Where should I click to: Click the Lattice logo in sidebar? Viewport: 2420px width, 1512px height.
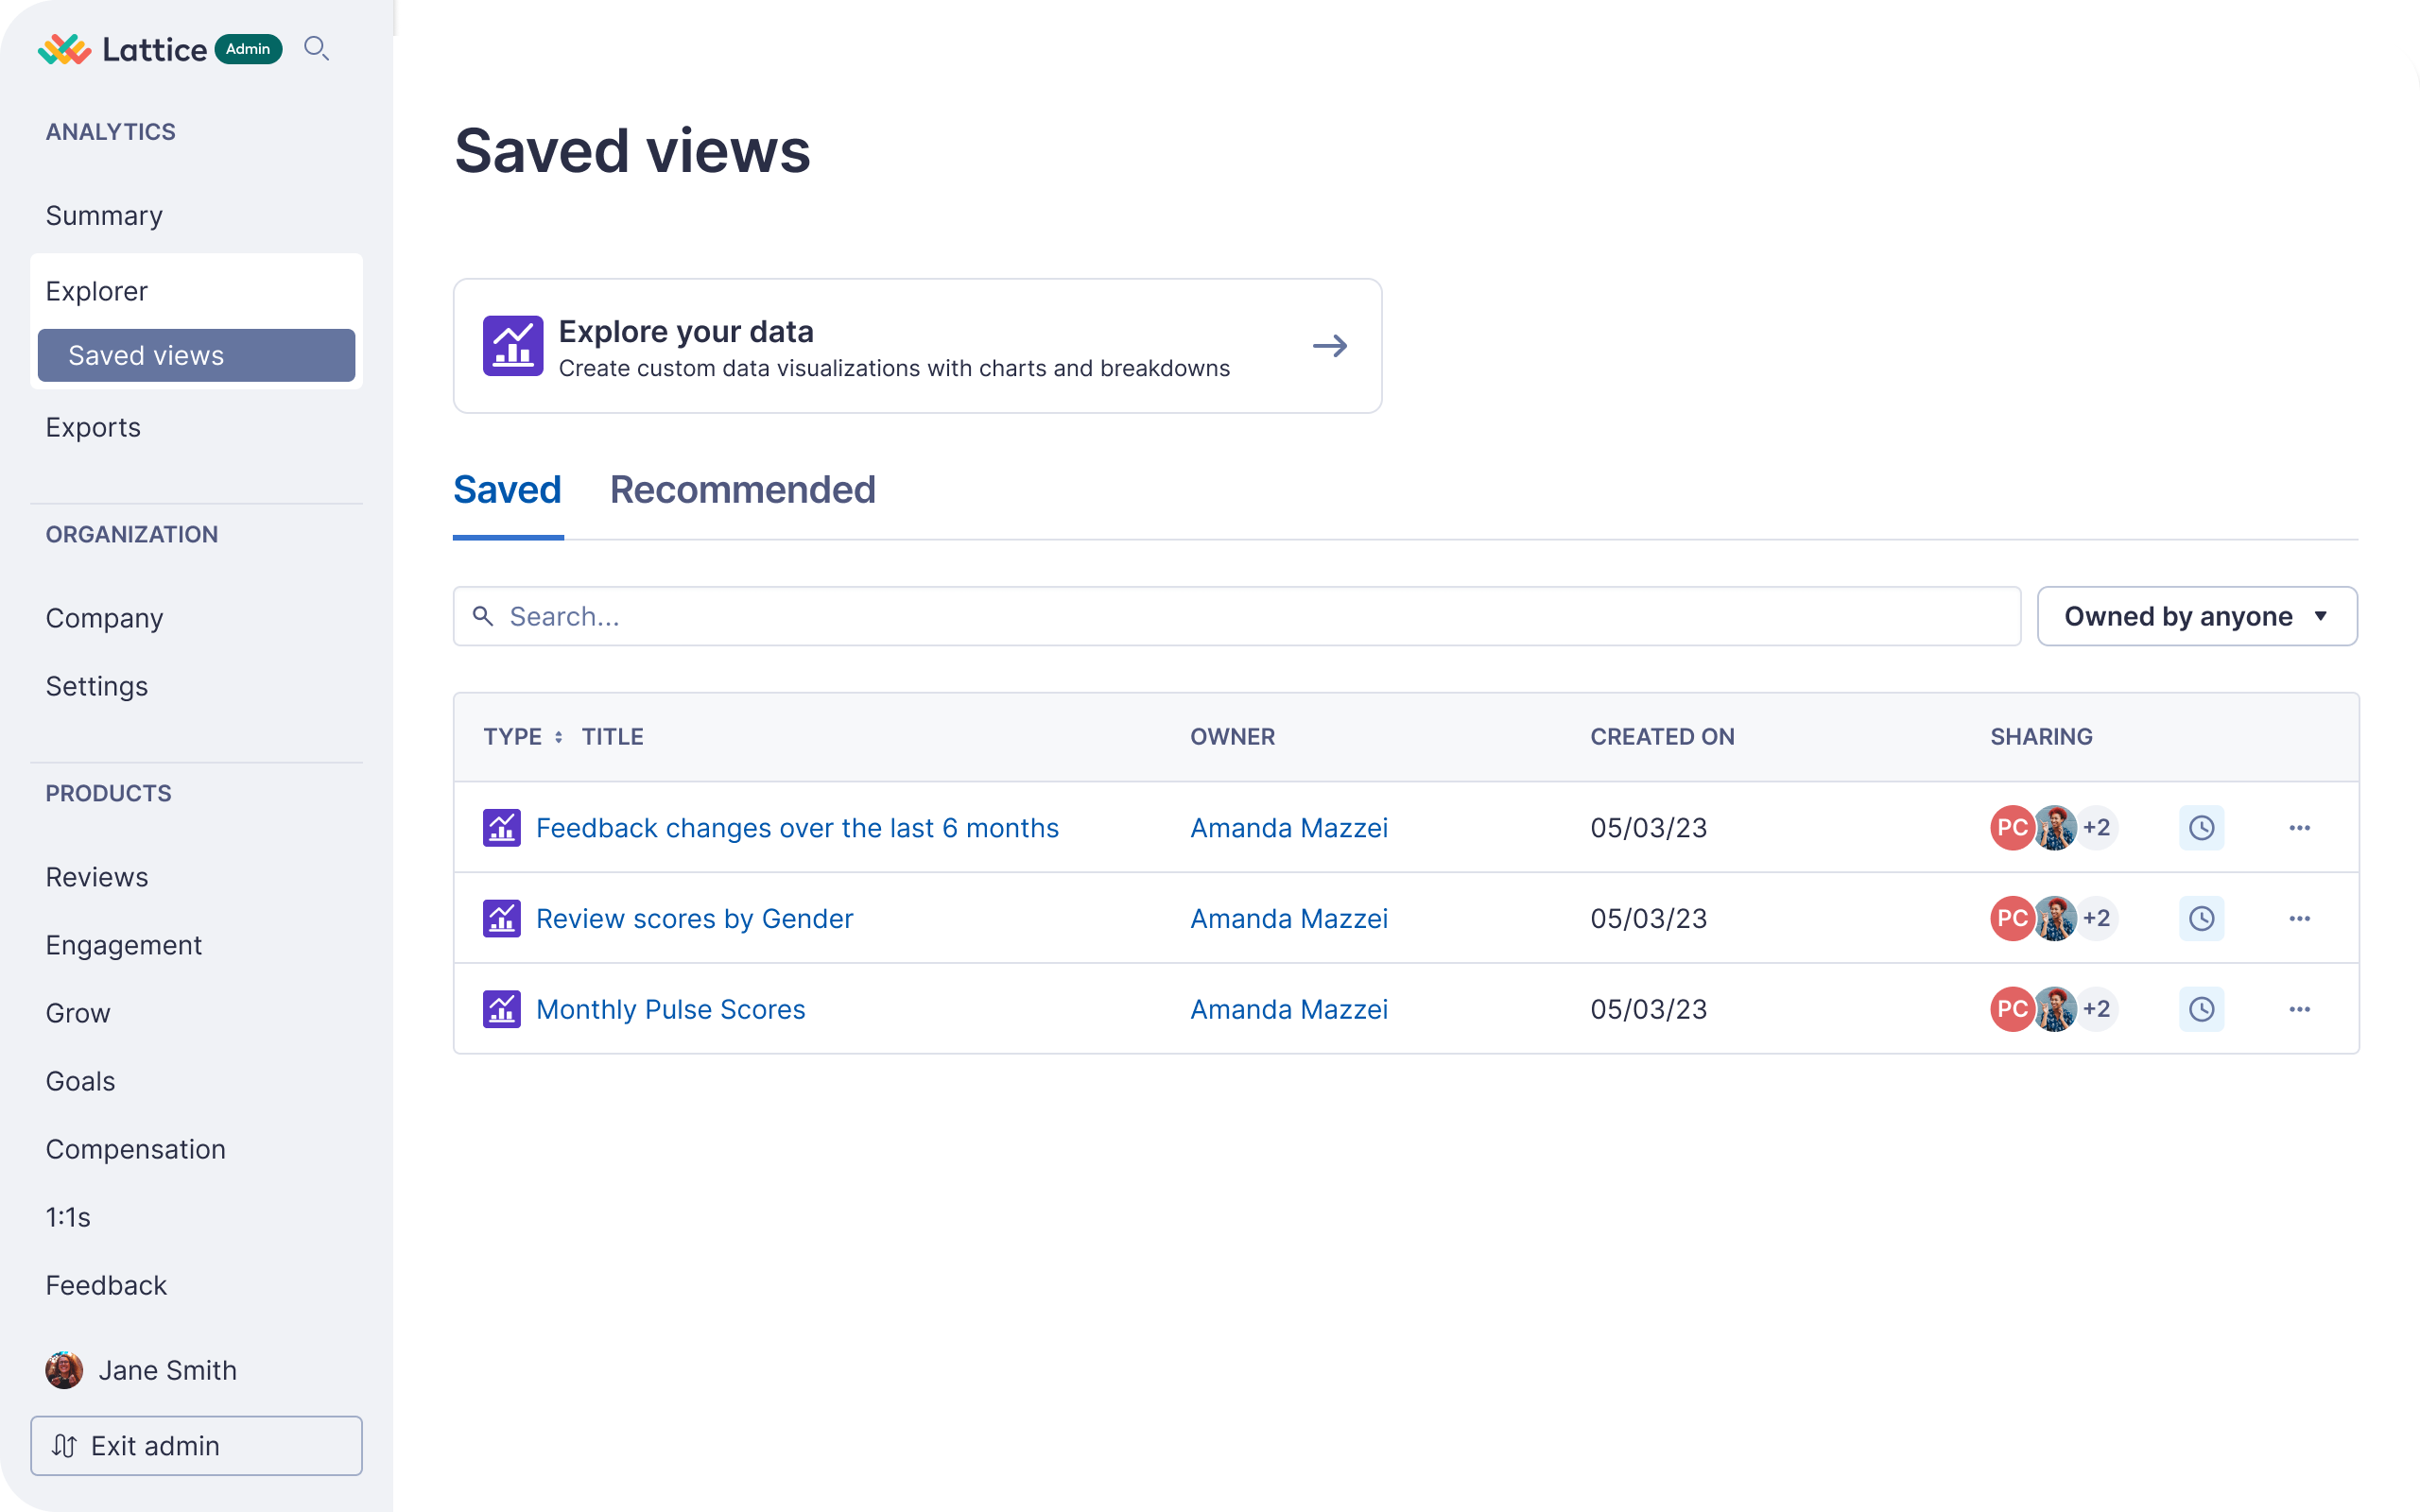click(x=122, y=49)
